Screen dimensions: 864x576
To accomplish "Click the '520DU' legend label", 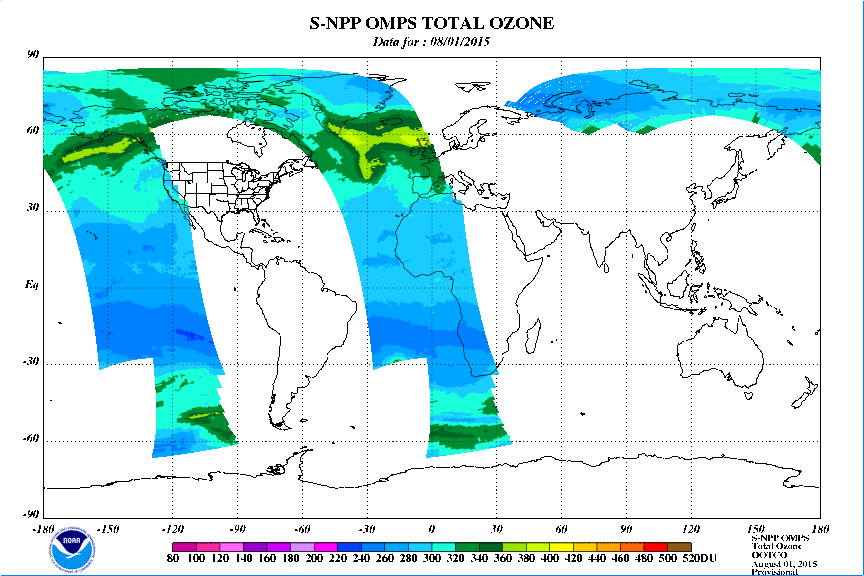I will coord(698,558).
